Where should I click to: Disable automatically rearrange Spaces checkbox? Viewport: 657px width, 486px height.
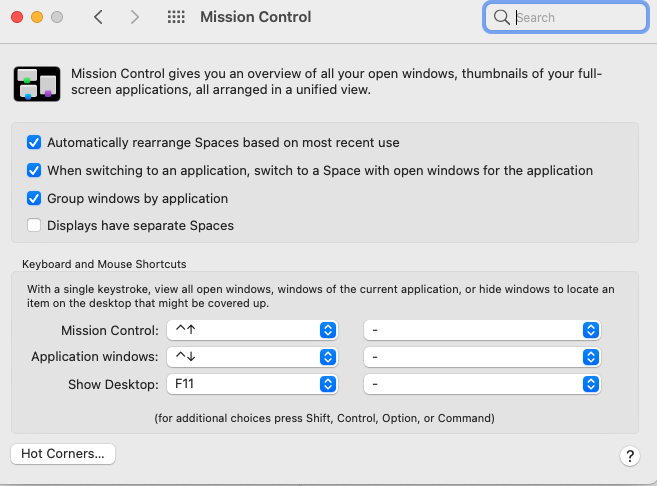(x=34, y=143)
